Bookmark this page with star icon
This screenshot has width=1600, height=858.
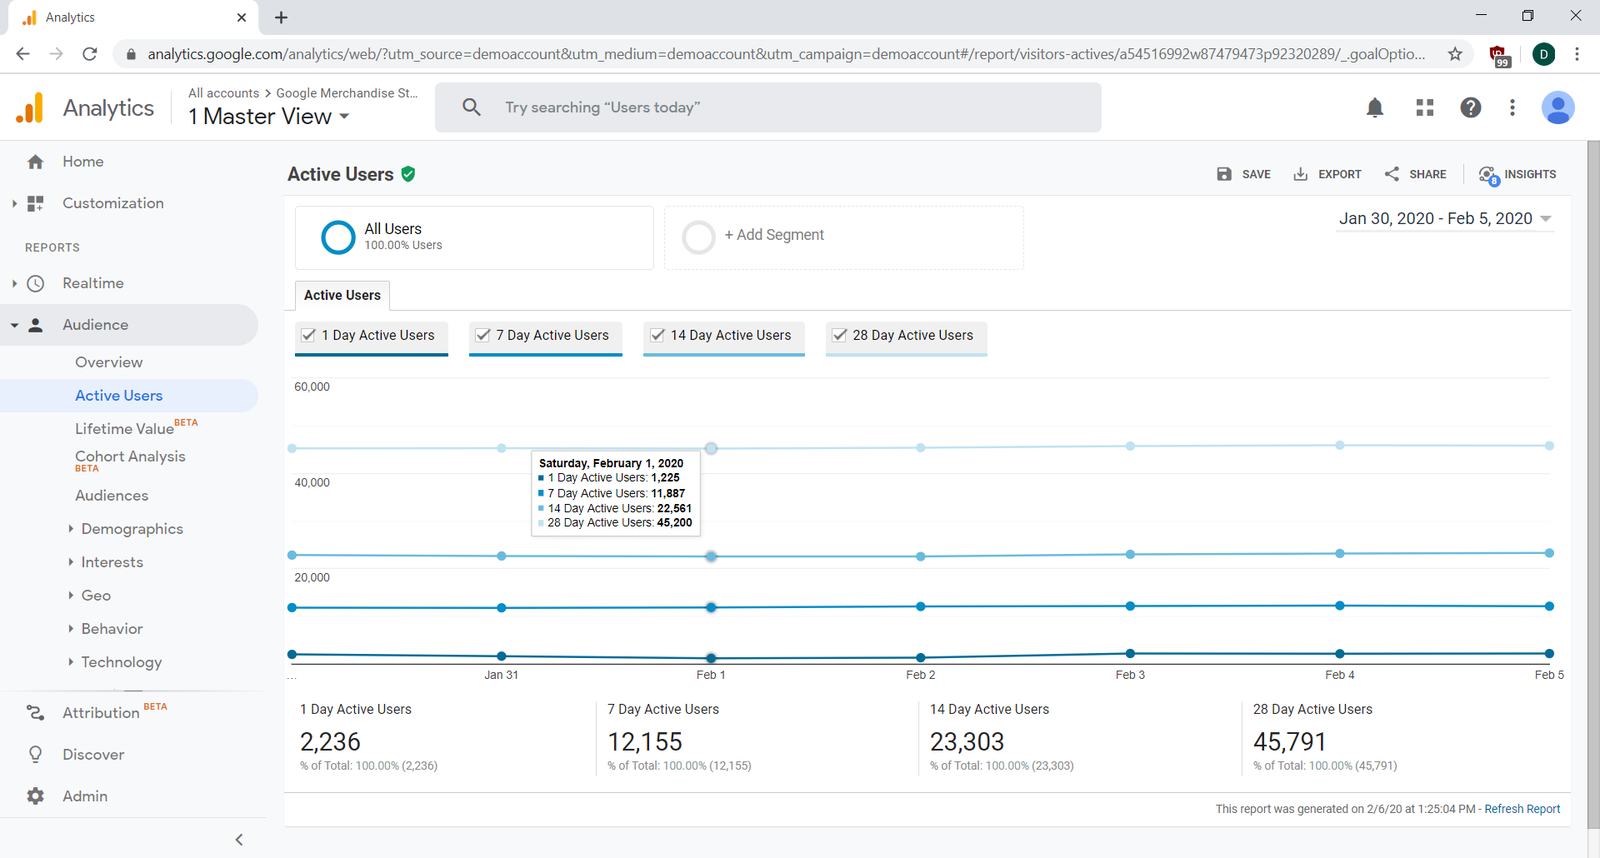coord(1455,54)
